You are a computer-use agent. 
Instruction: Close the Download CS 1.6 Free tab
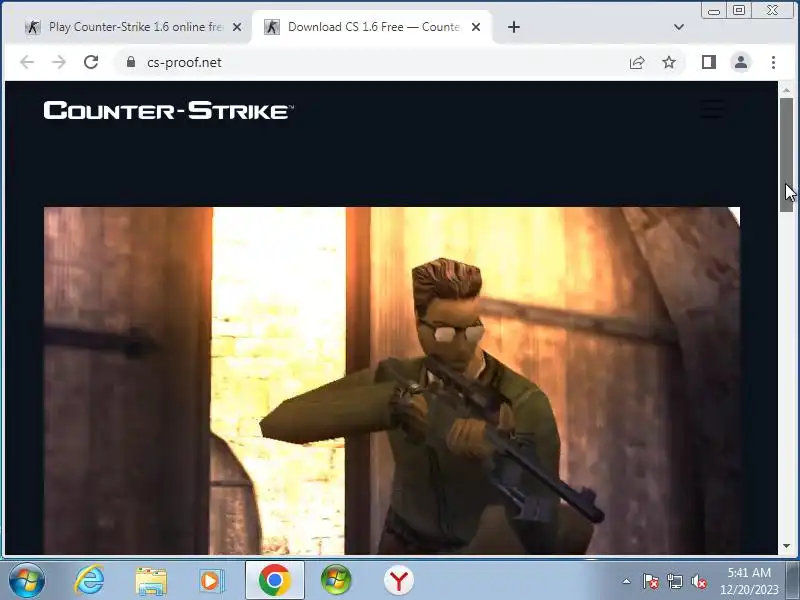click(476, 27)
